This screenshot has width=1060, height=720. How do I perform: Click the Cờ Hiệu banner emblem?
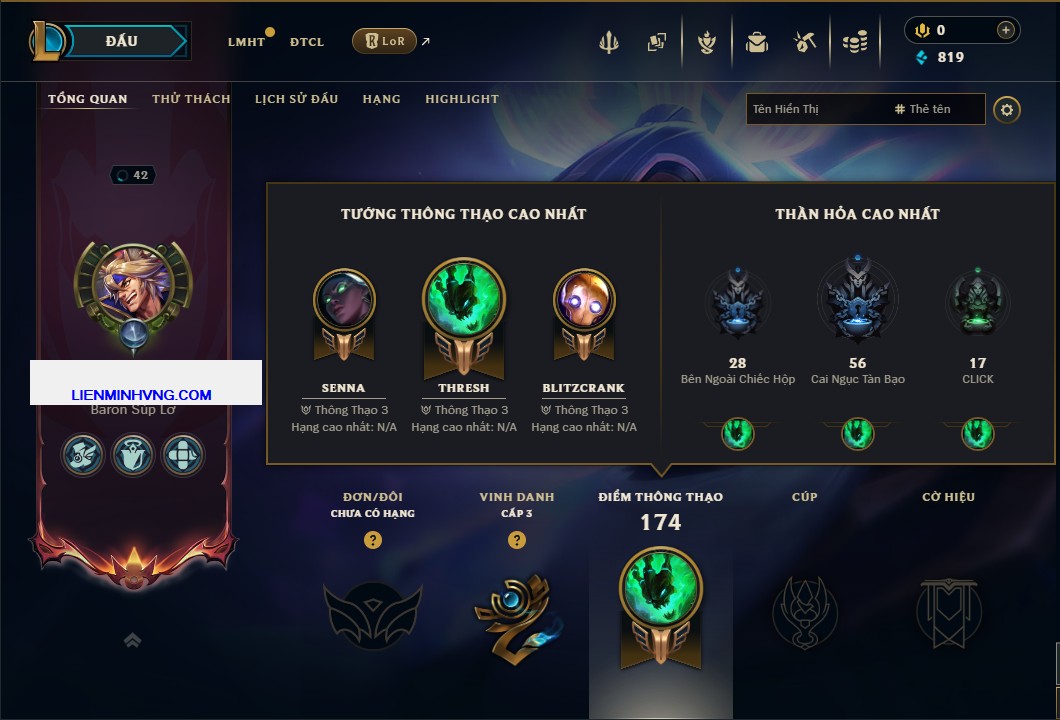[948, 612]
